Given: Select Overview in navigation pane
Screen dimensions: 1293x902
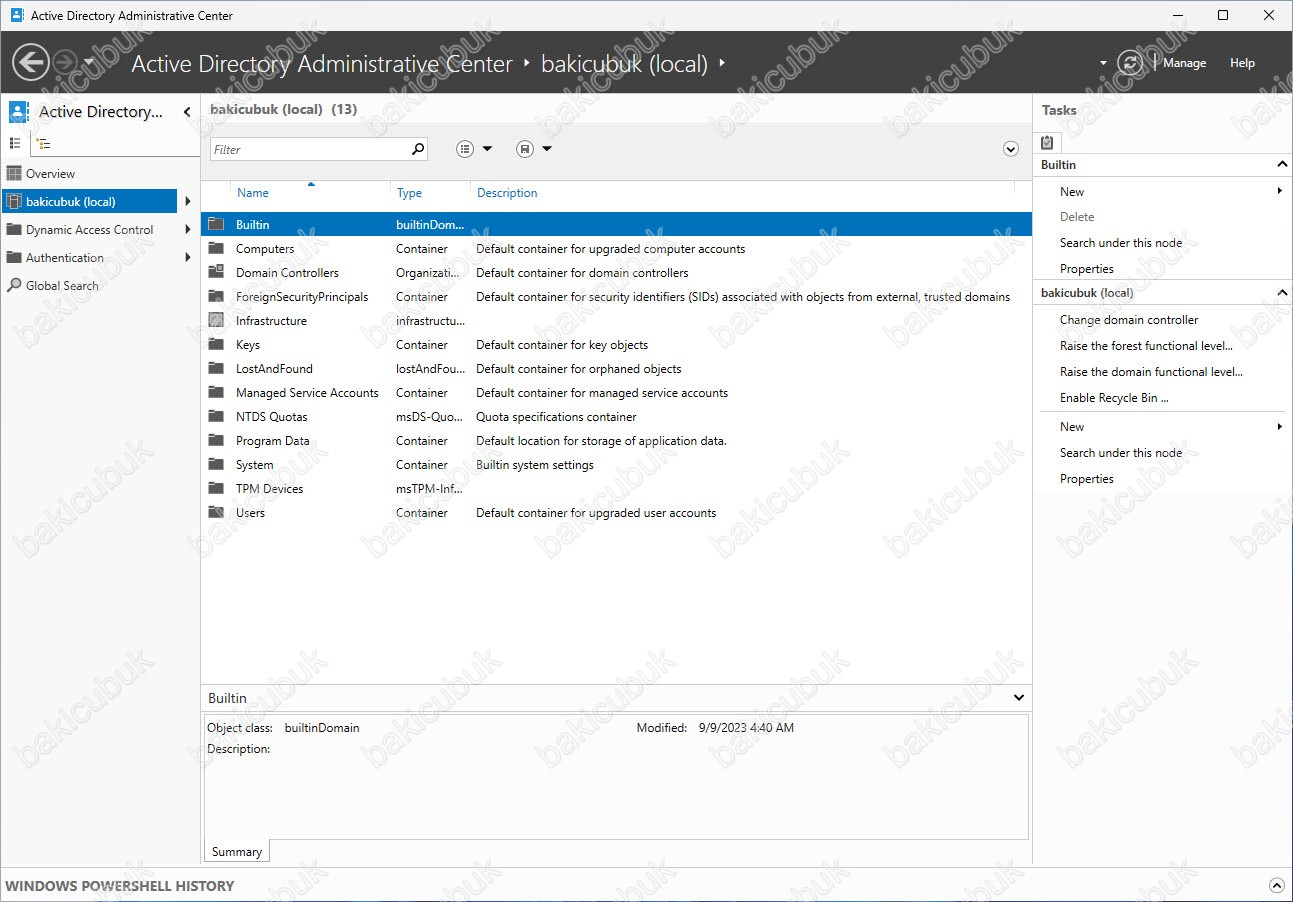Looking at the screenshot, I should [x=50, y=174].
